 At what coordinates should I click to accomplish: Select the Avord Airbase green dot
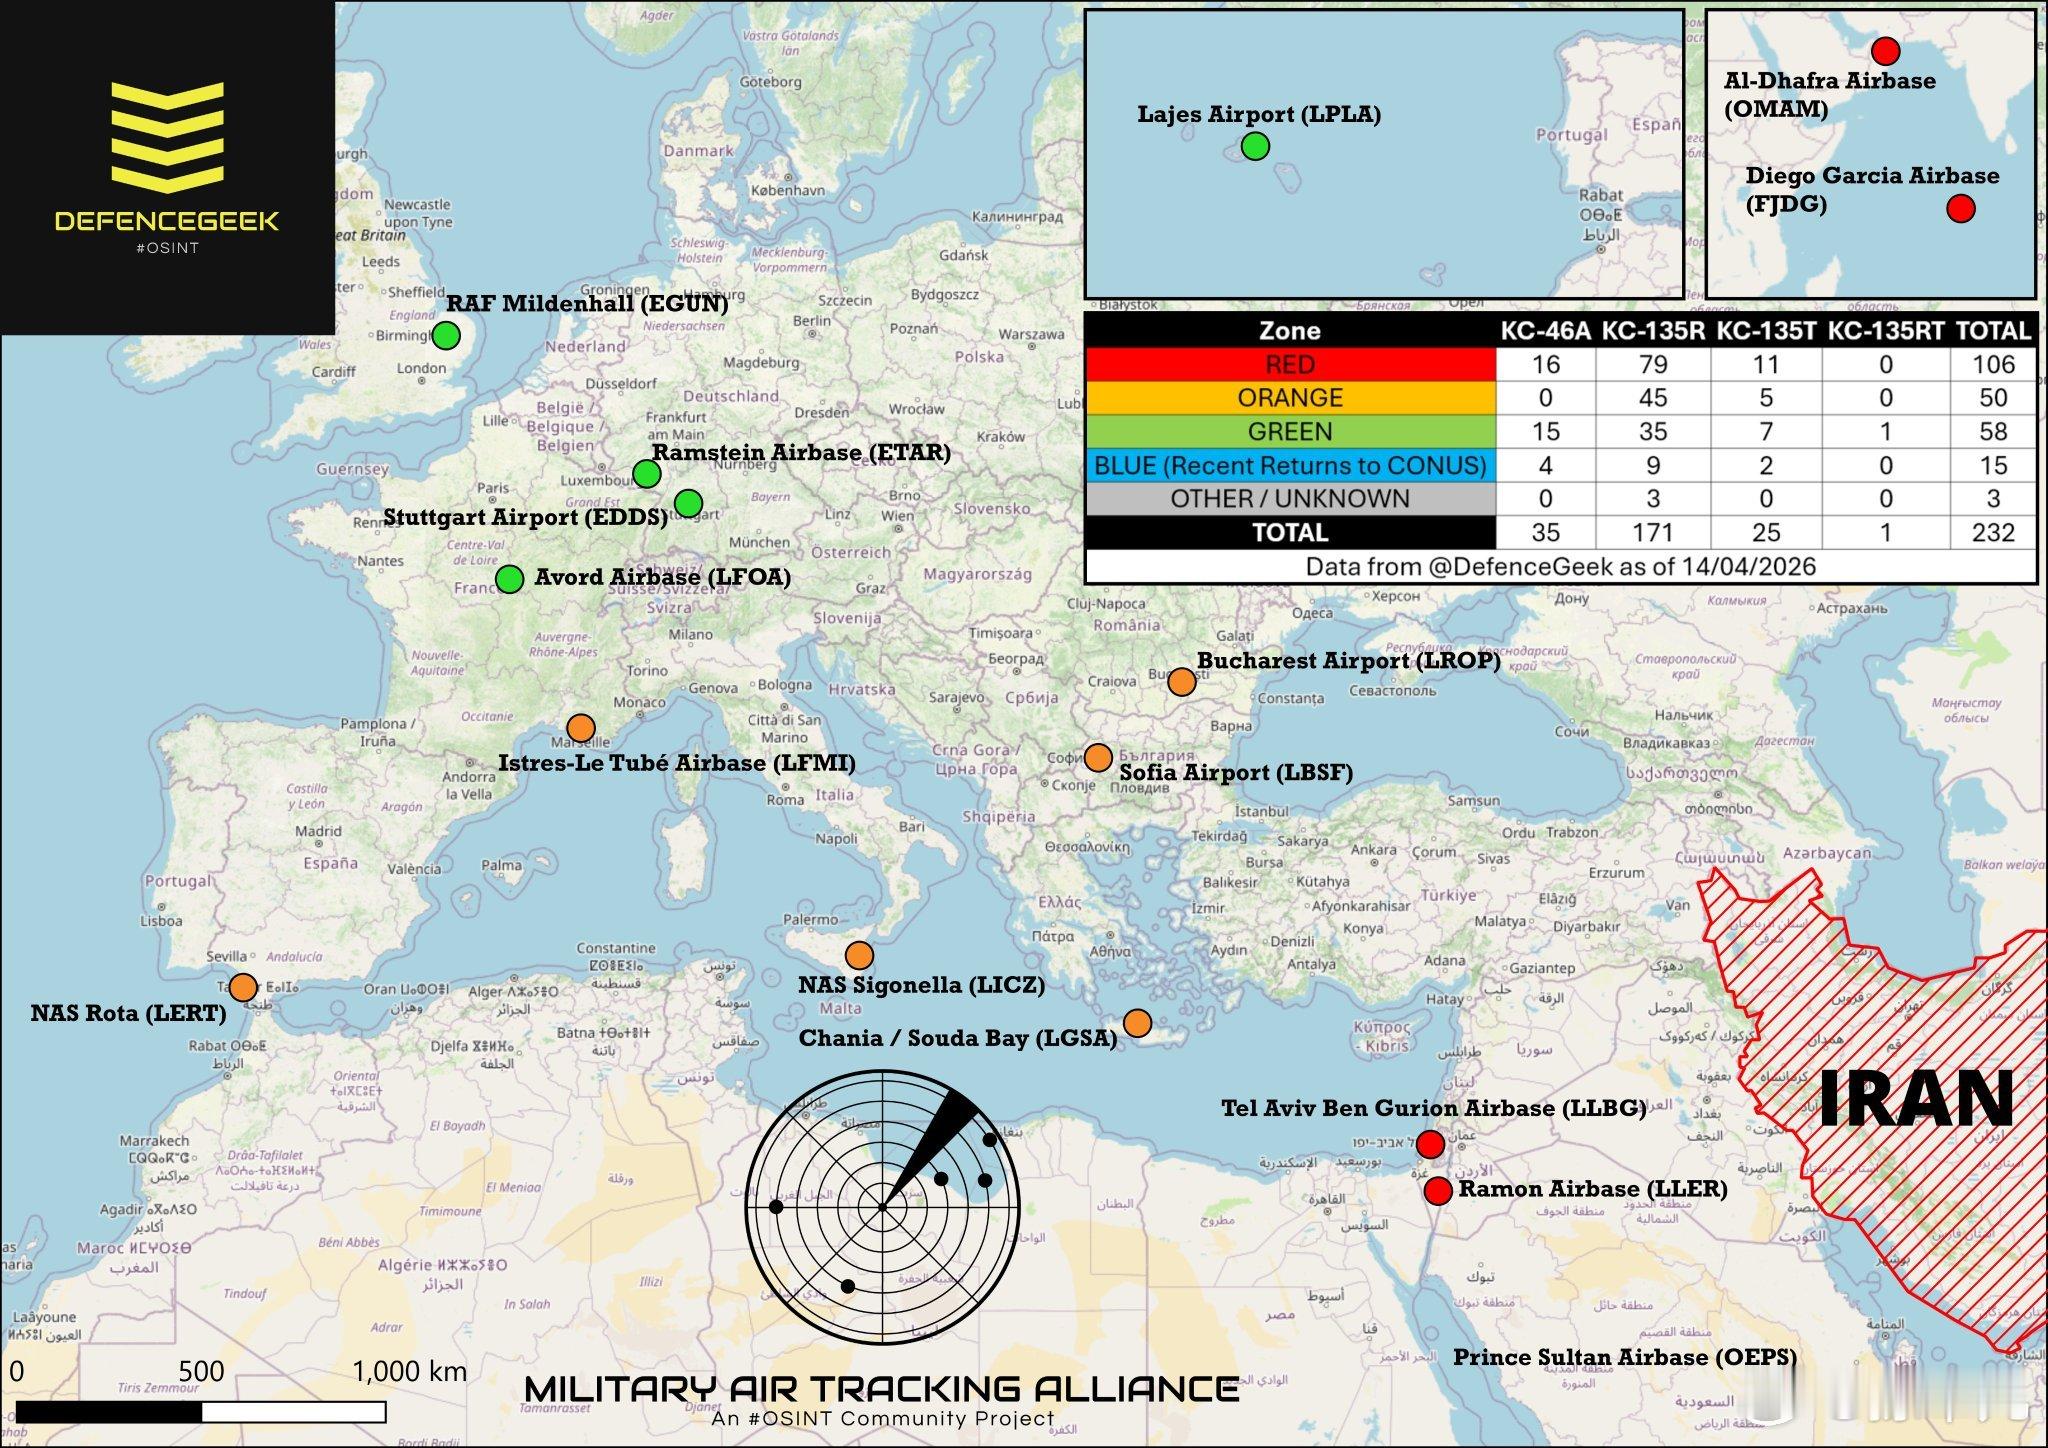point(510,579)
